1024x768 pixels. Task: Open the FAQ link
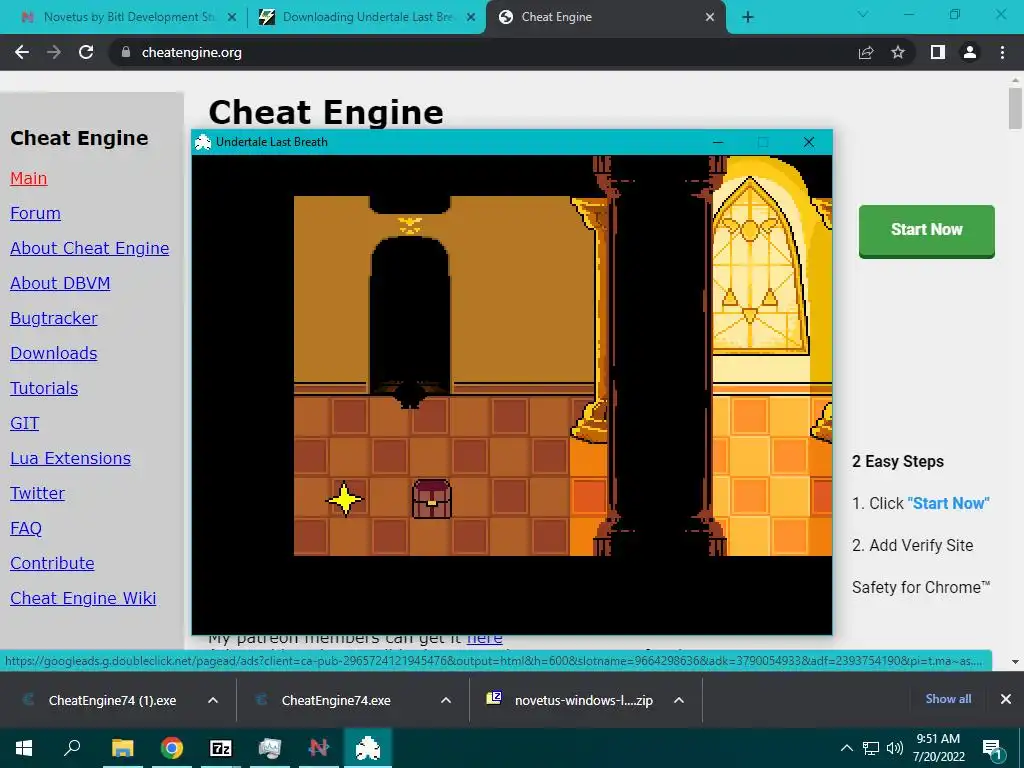coord(25,528)
